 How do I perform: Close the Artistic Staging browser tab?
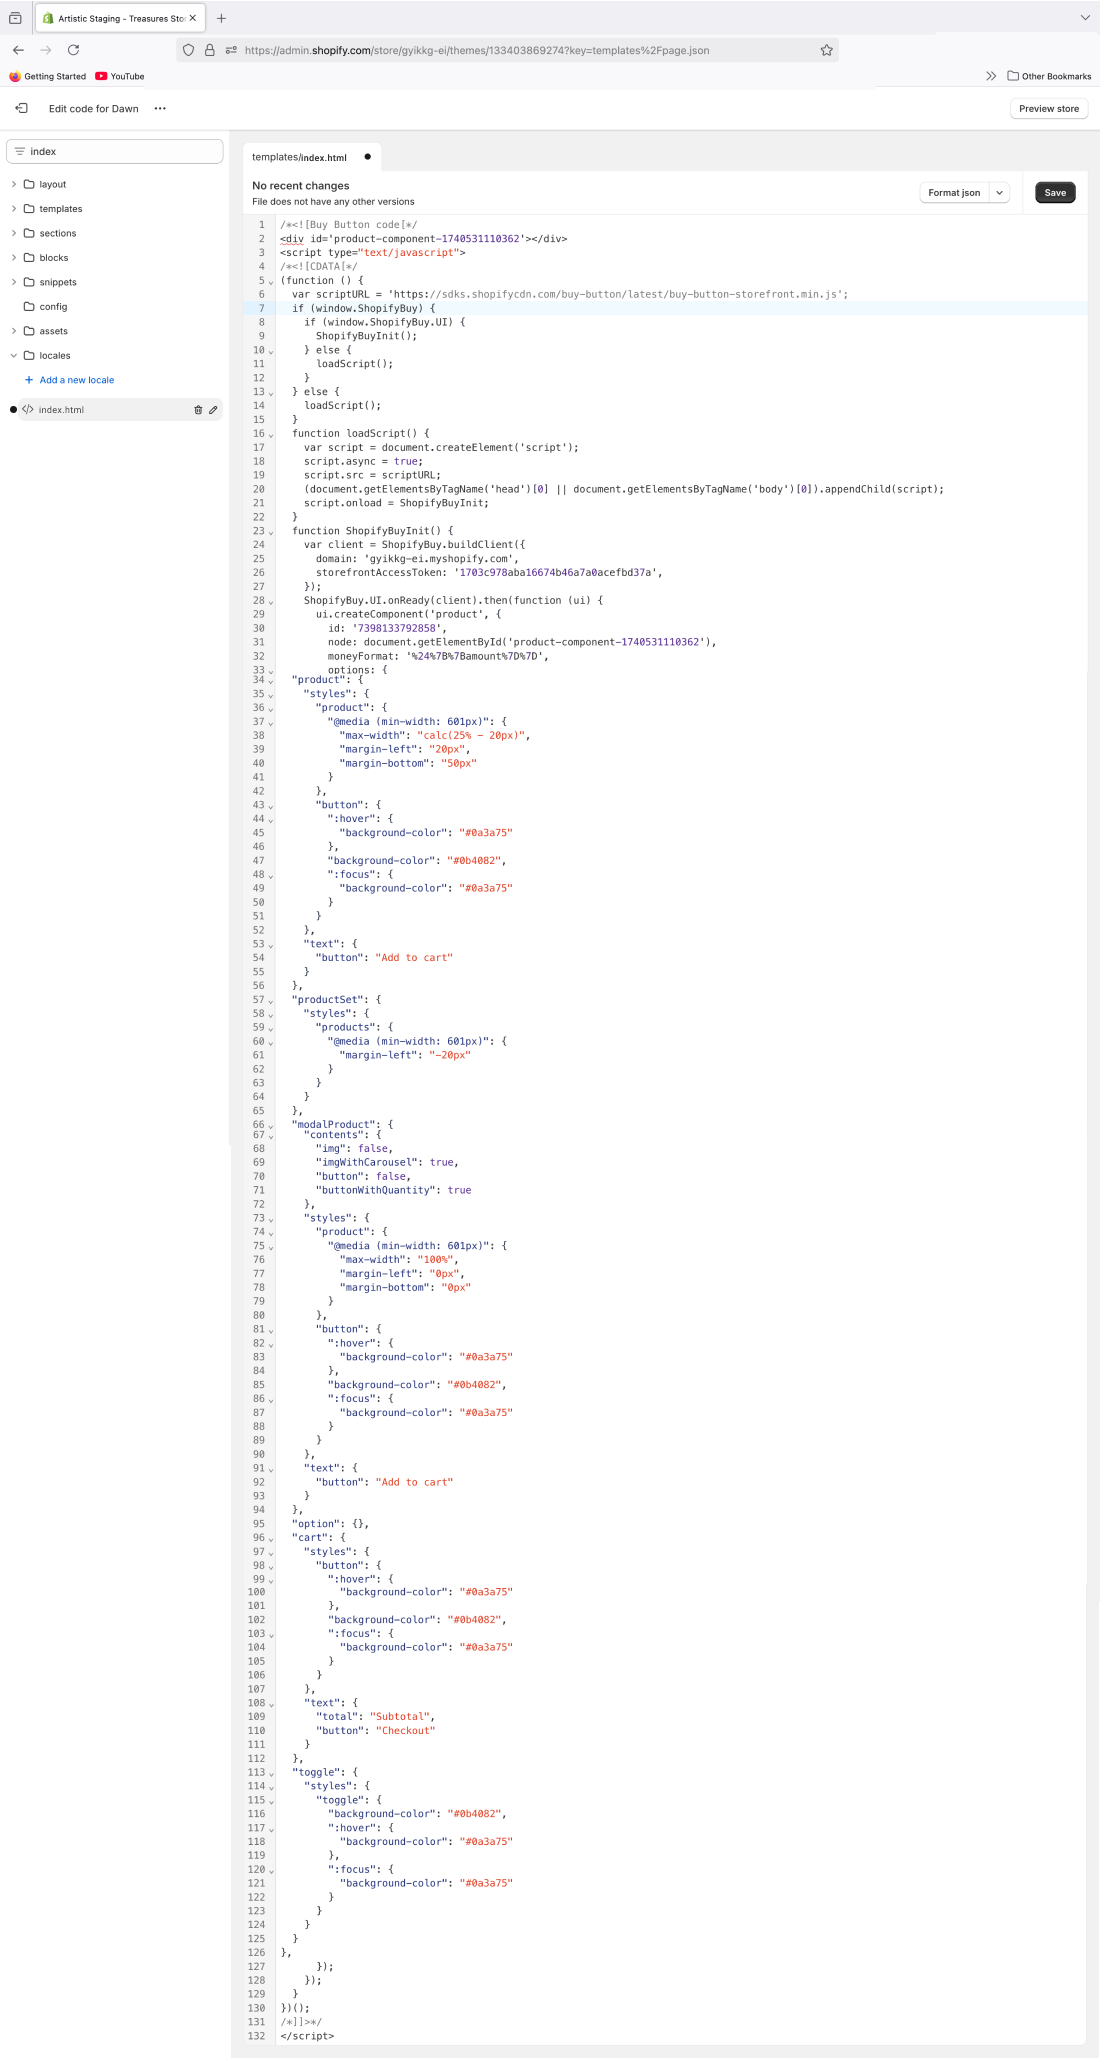pos(193,18)
